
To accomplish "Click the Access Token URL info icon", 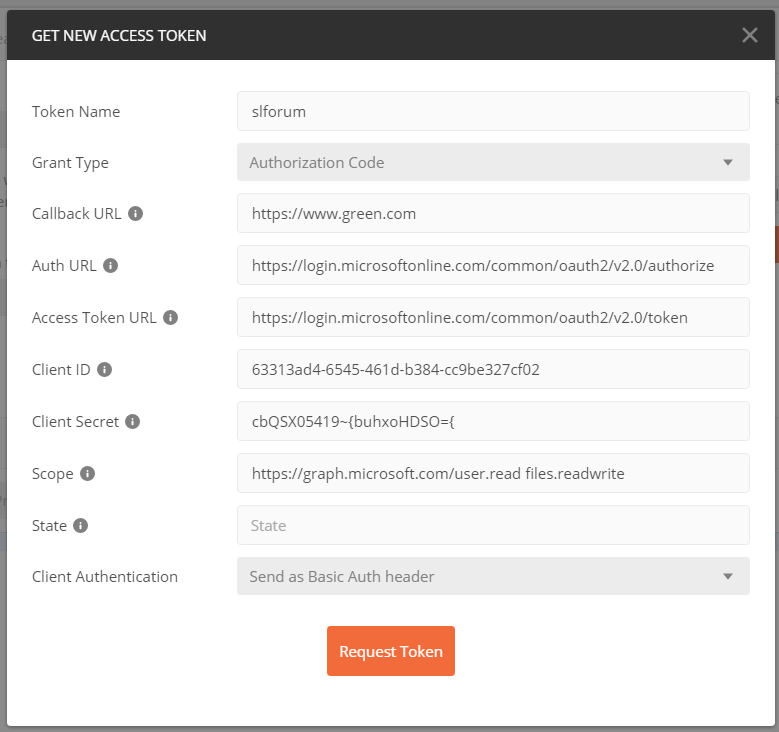I will coord(170,318).
